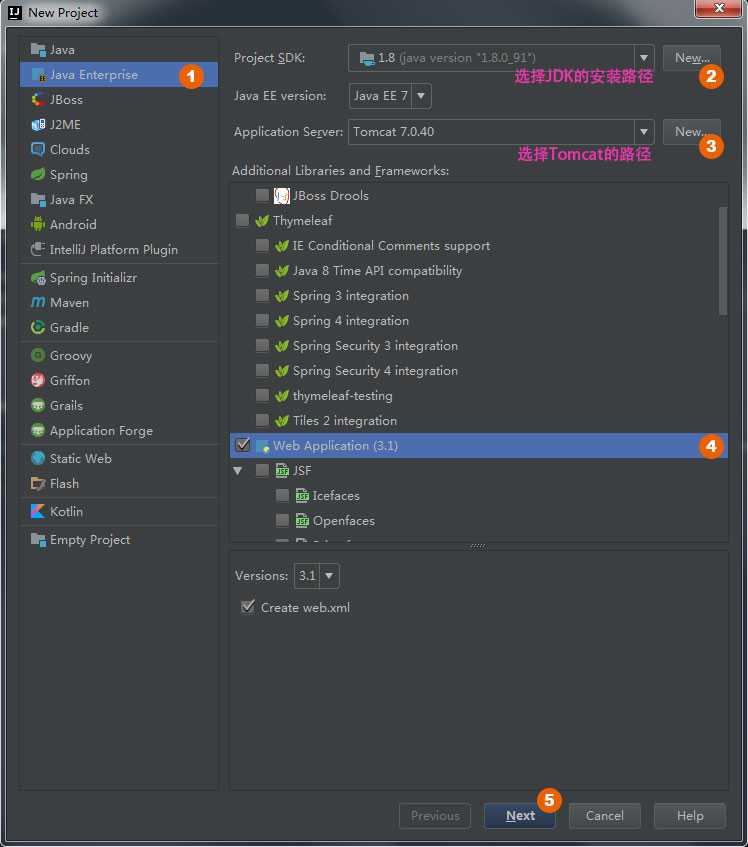Select the Android robot icon
748x847 pixels.
click(x=38, y=224)
